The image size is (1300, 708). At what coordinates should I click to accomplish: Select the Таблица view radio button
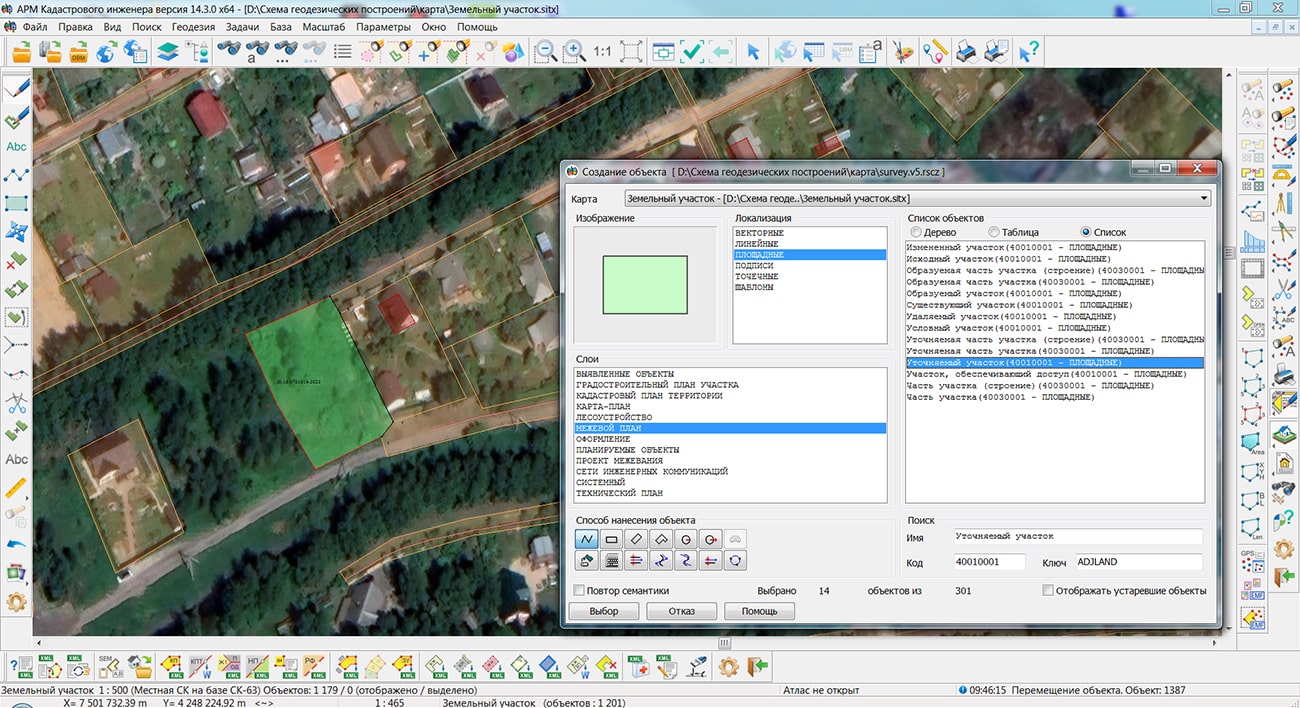[x=993, y=232]
